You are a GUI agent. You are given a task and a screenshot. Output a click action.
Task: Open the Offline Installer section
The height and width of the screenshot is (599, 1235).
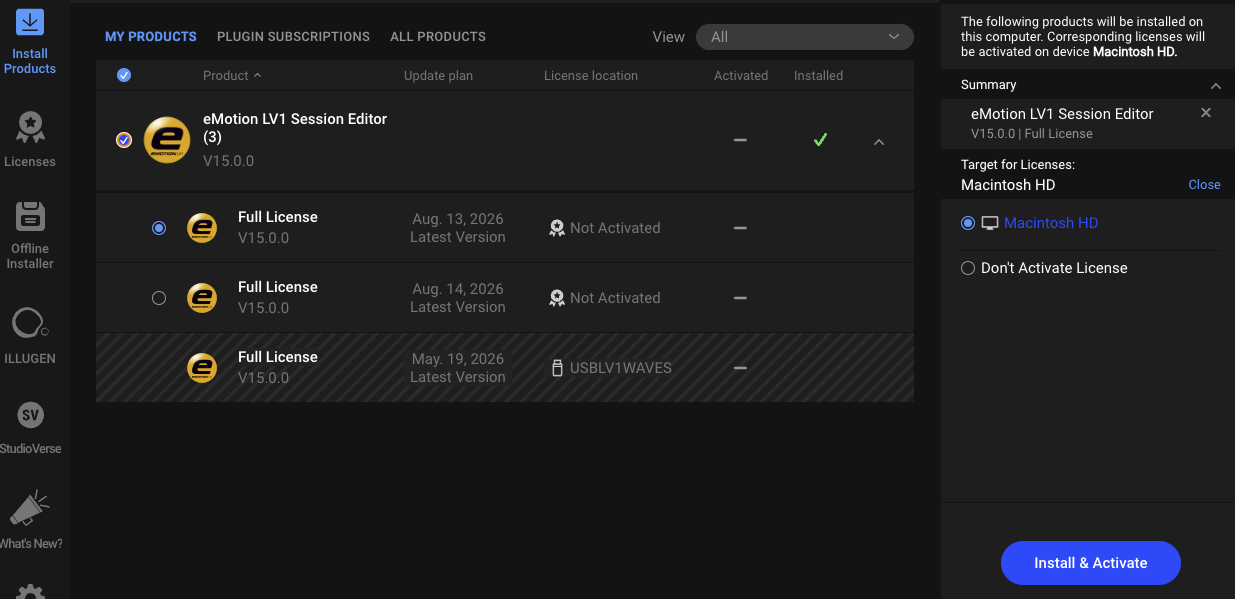click(x=30, y=235)
